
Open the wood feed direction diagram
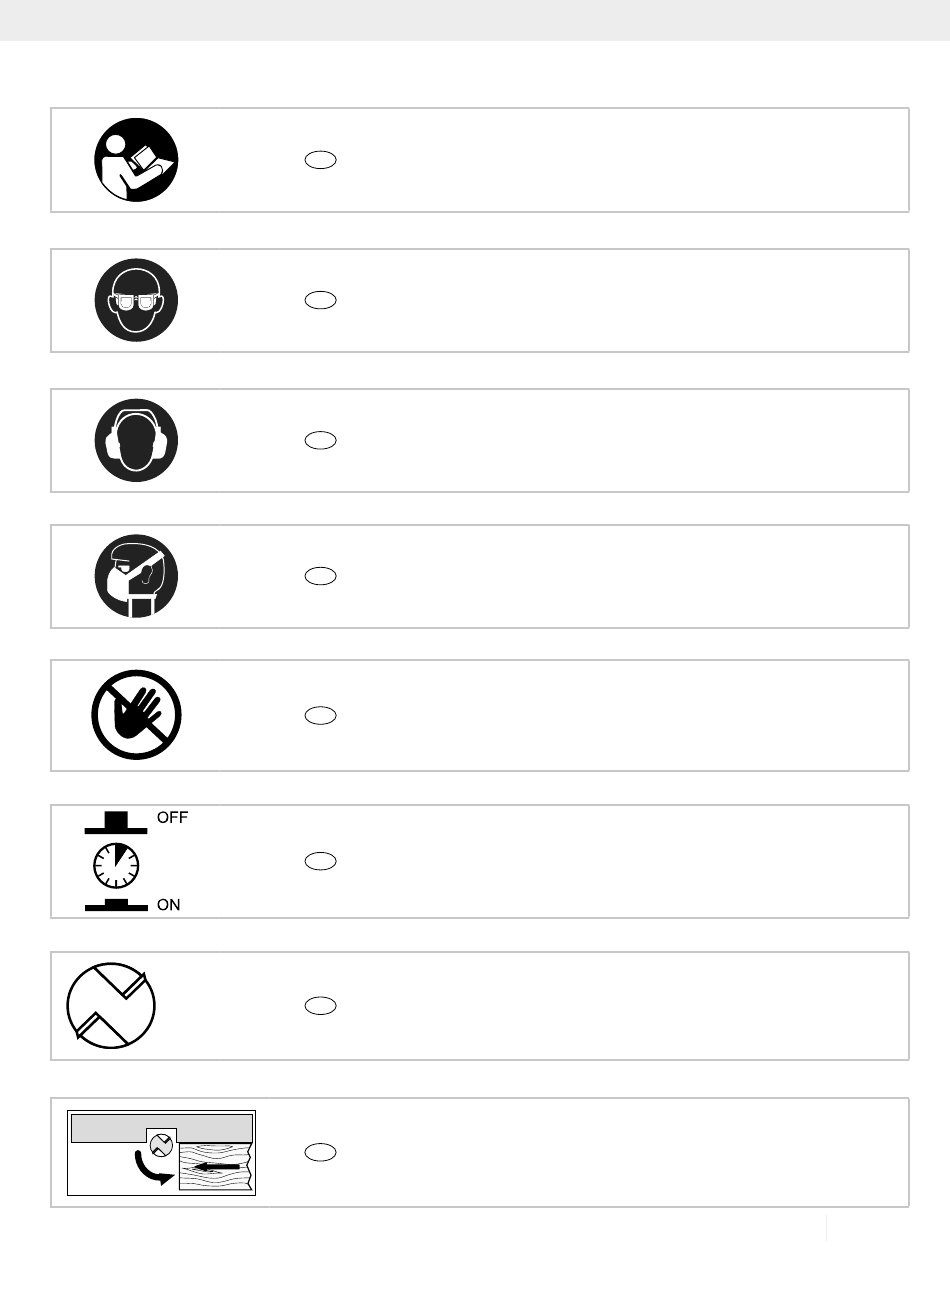[x=161, y=1152]
